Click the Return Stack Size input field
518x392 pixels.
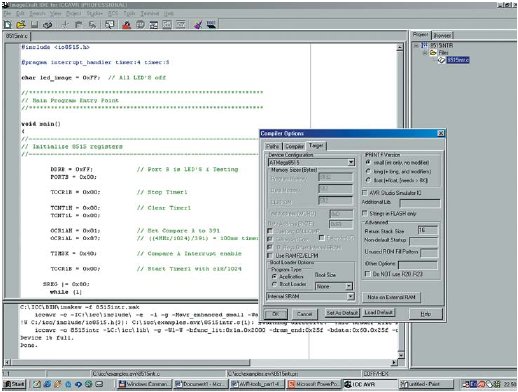(428, 230)
